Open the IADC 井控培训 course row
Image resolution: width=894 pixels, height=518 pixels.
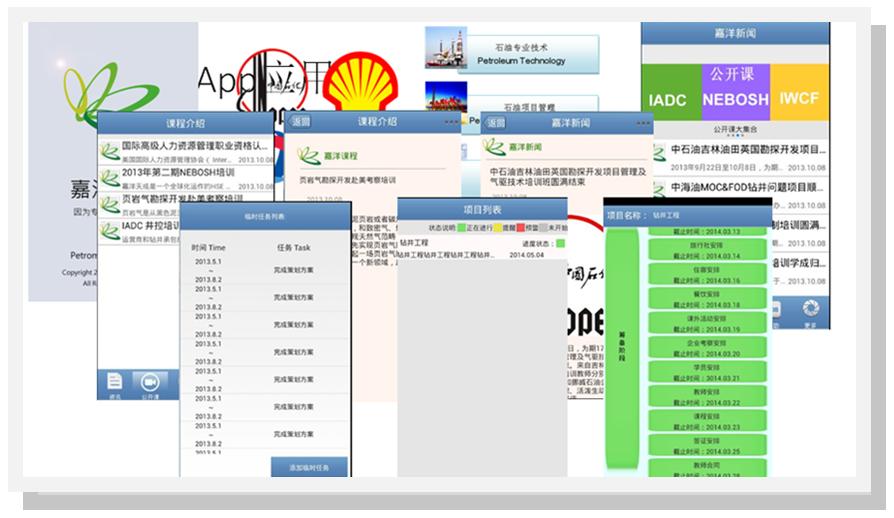point(139,231)
